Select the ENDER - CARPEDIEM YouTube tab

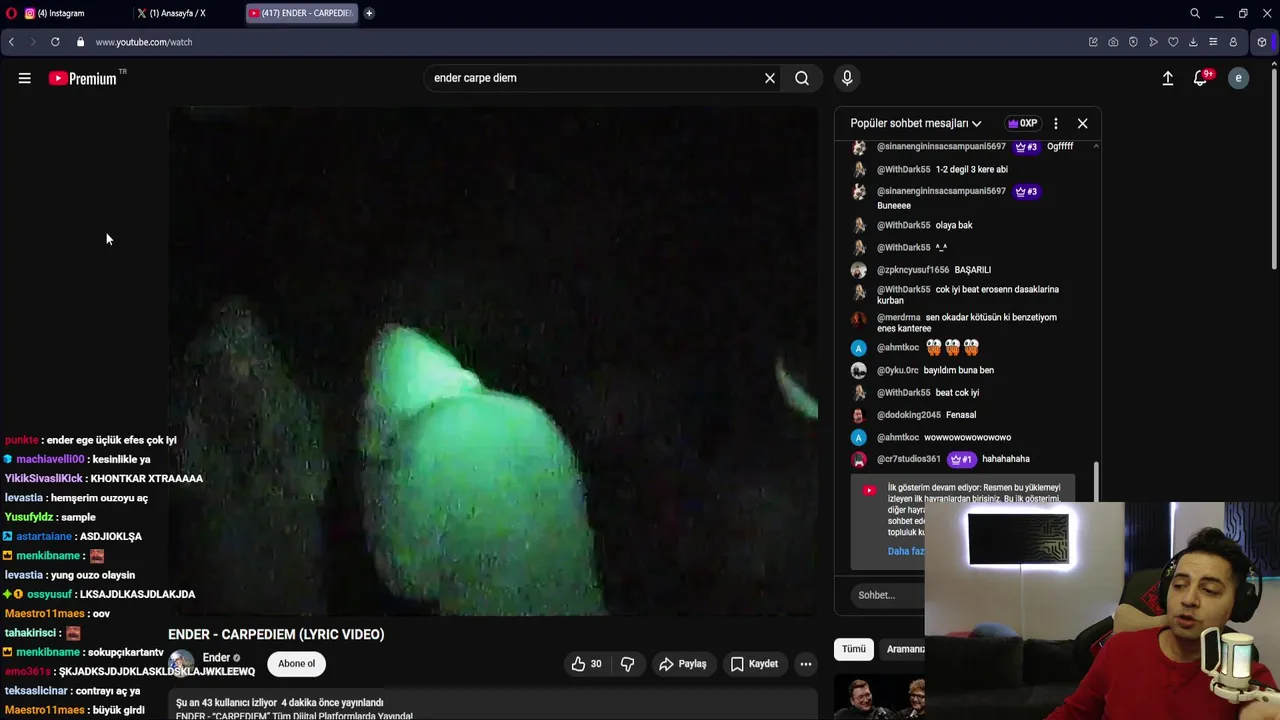(300, 13)
